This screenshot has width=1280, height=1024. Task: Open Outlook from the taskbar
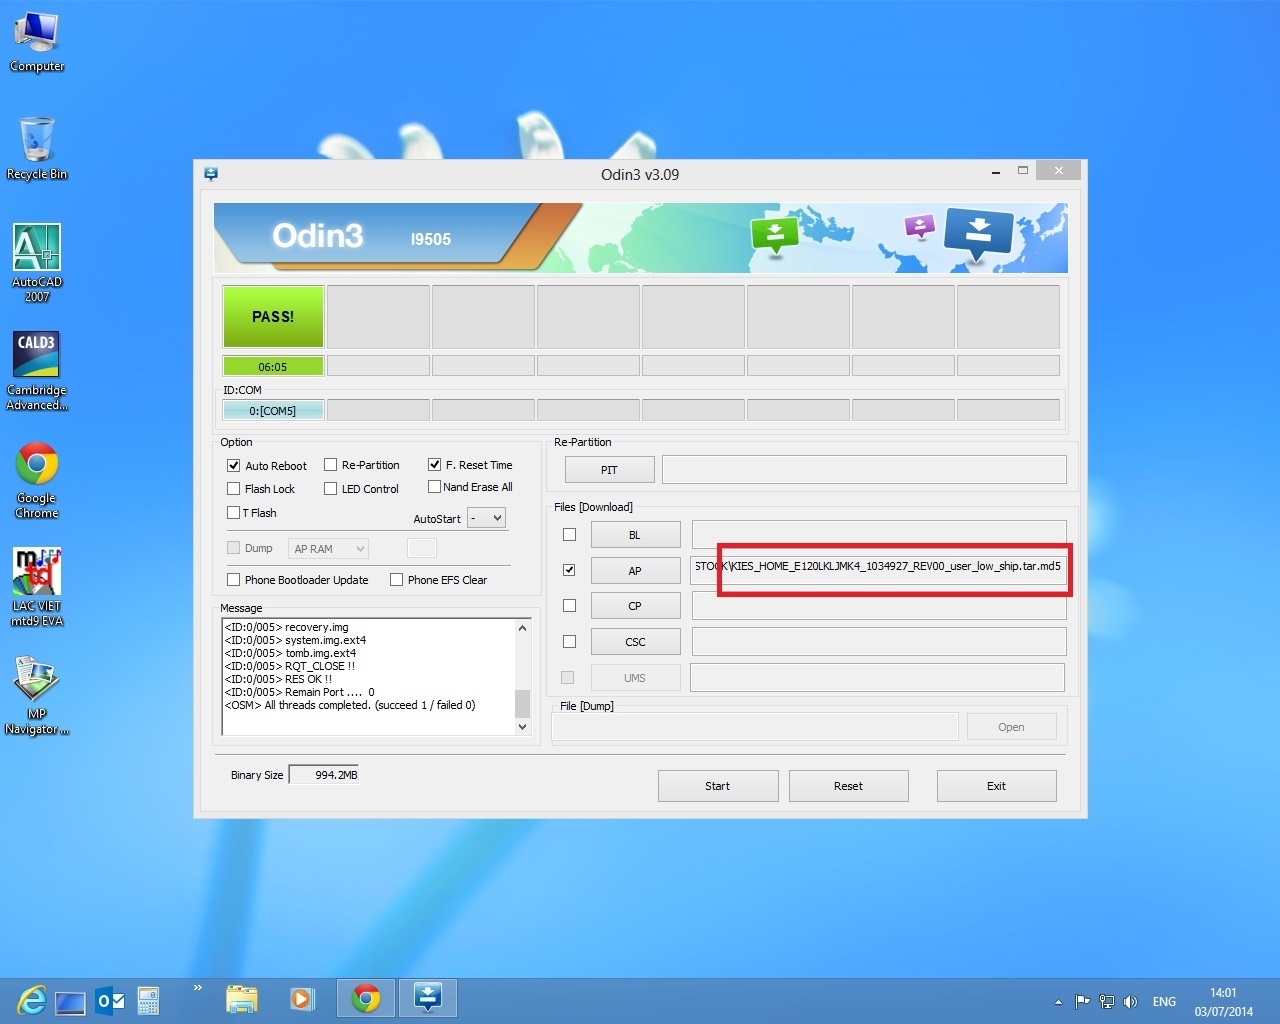tap(110, 1000)
